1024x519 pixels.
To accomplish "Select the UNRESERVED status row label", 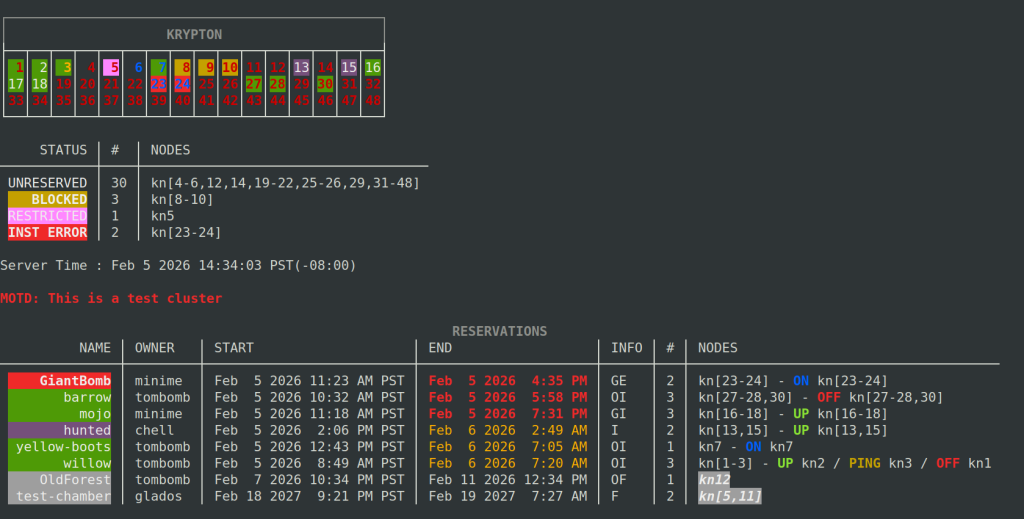I will click(x=48, y=183).
